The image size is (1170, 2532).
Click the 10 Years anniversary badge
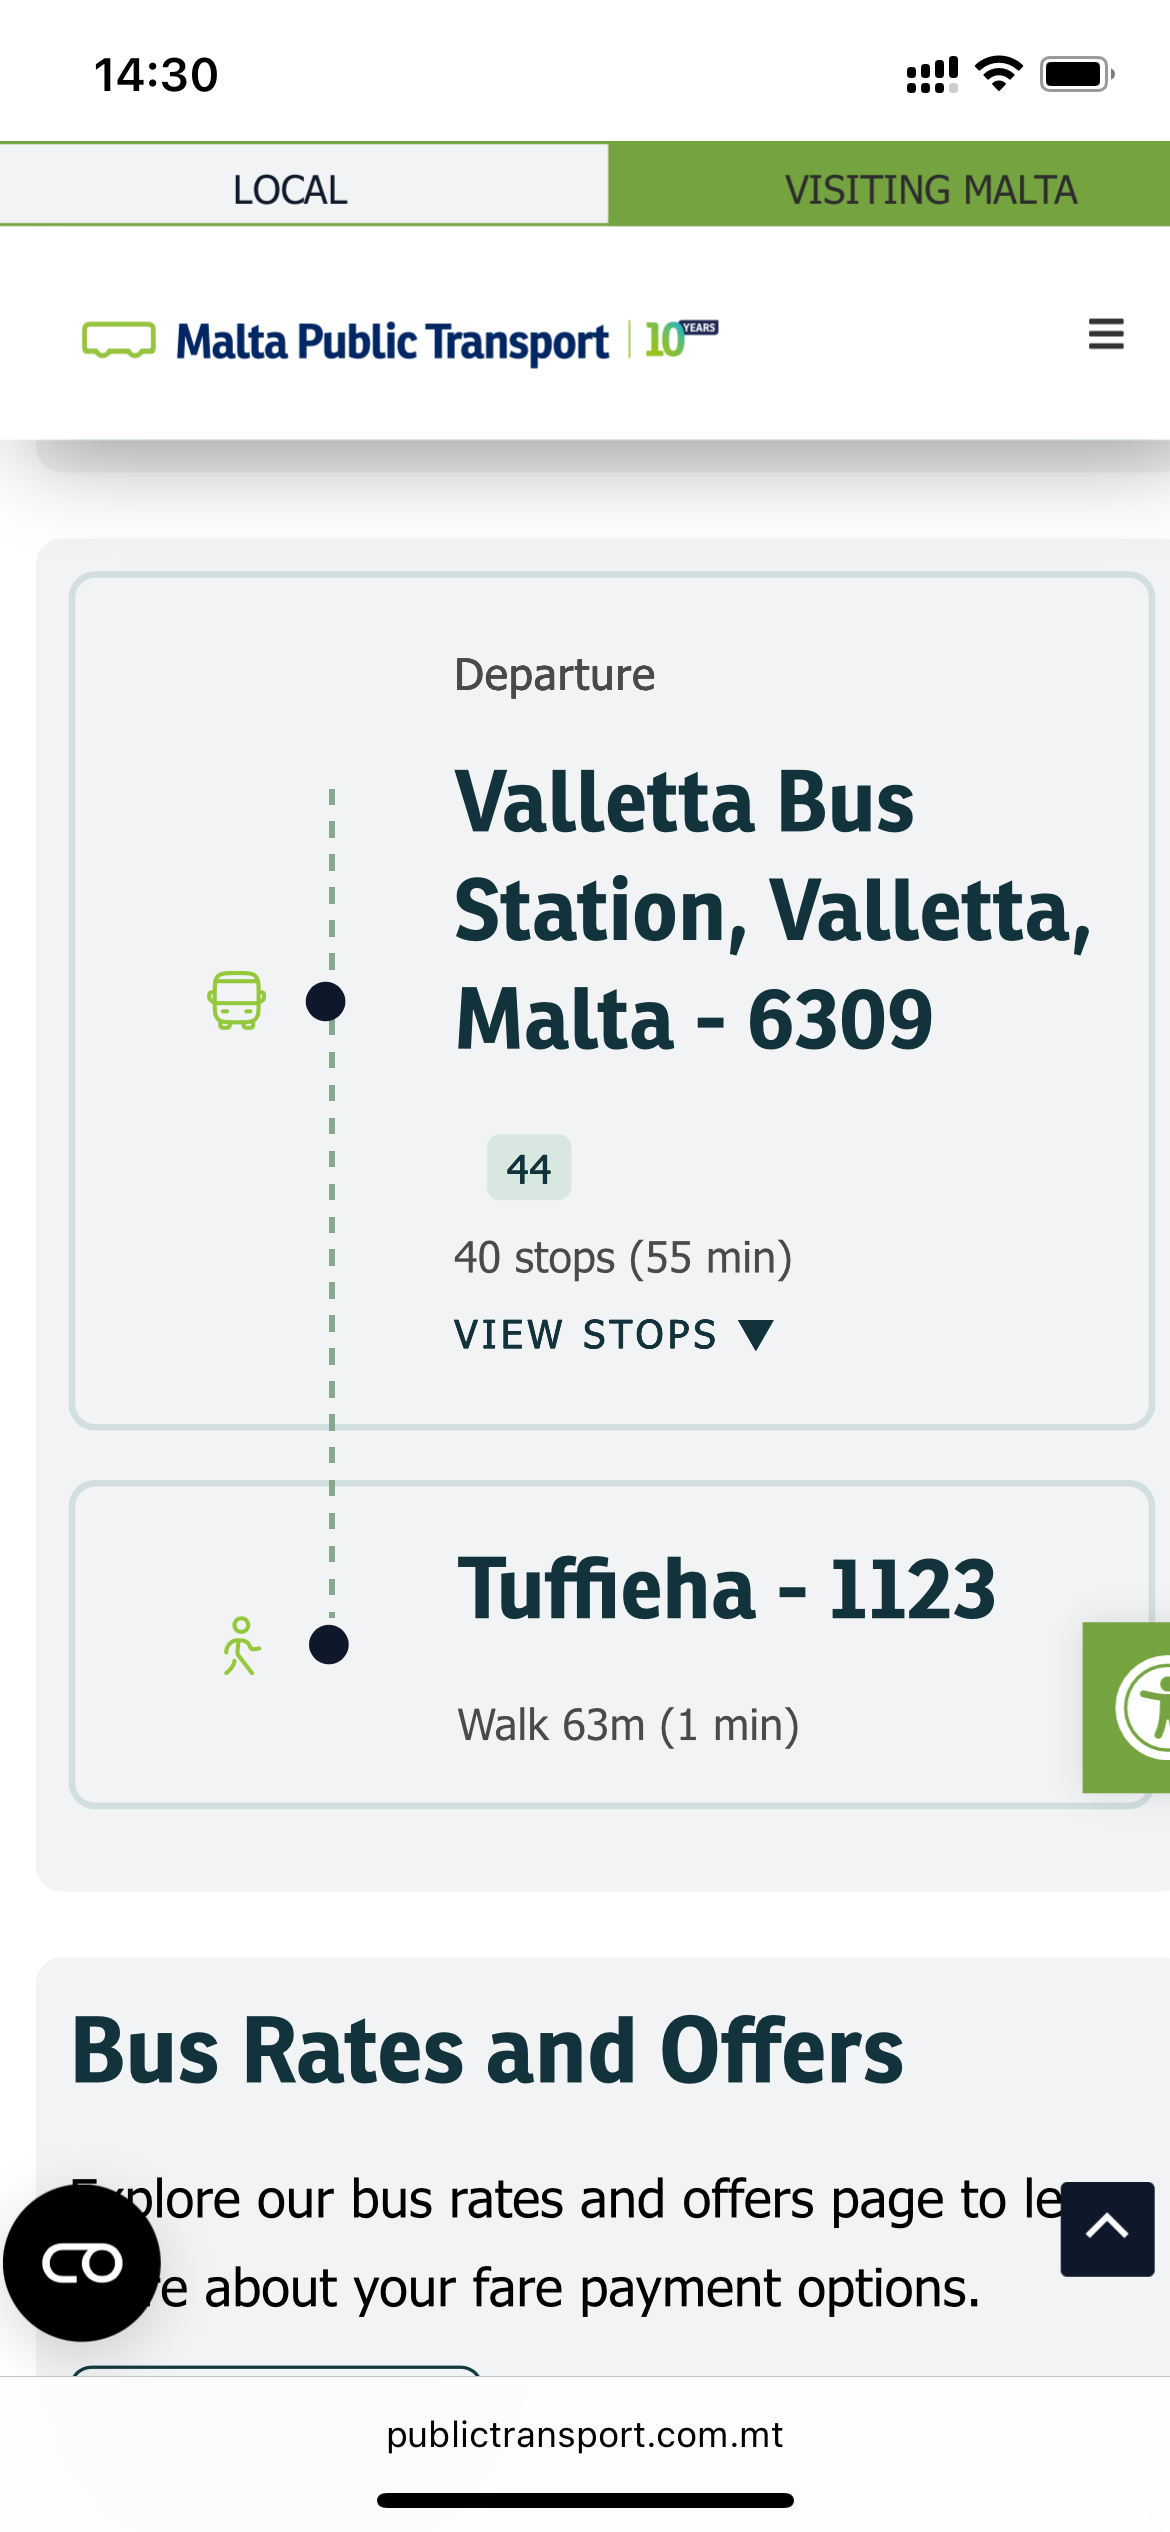pos(681,339)
